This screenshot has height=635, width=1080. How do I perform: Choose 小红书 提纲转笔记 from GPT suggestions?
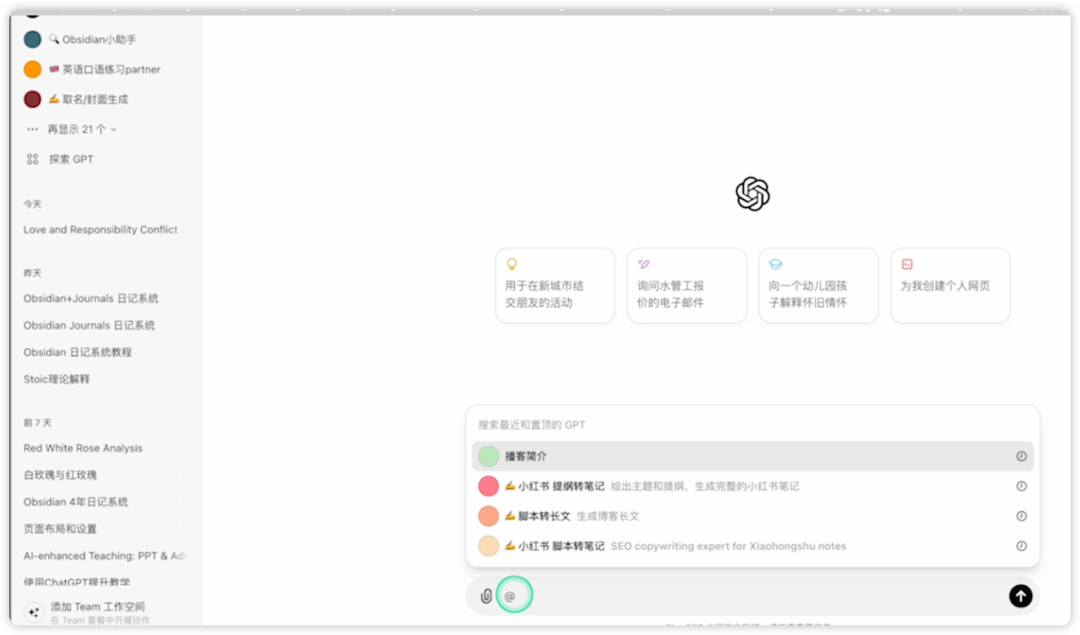[560, 486]
